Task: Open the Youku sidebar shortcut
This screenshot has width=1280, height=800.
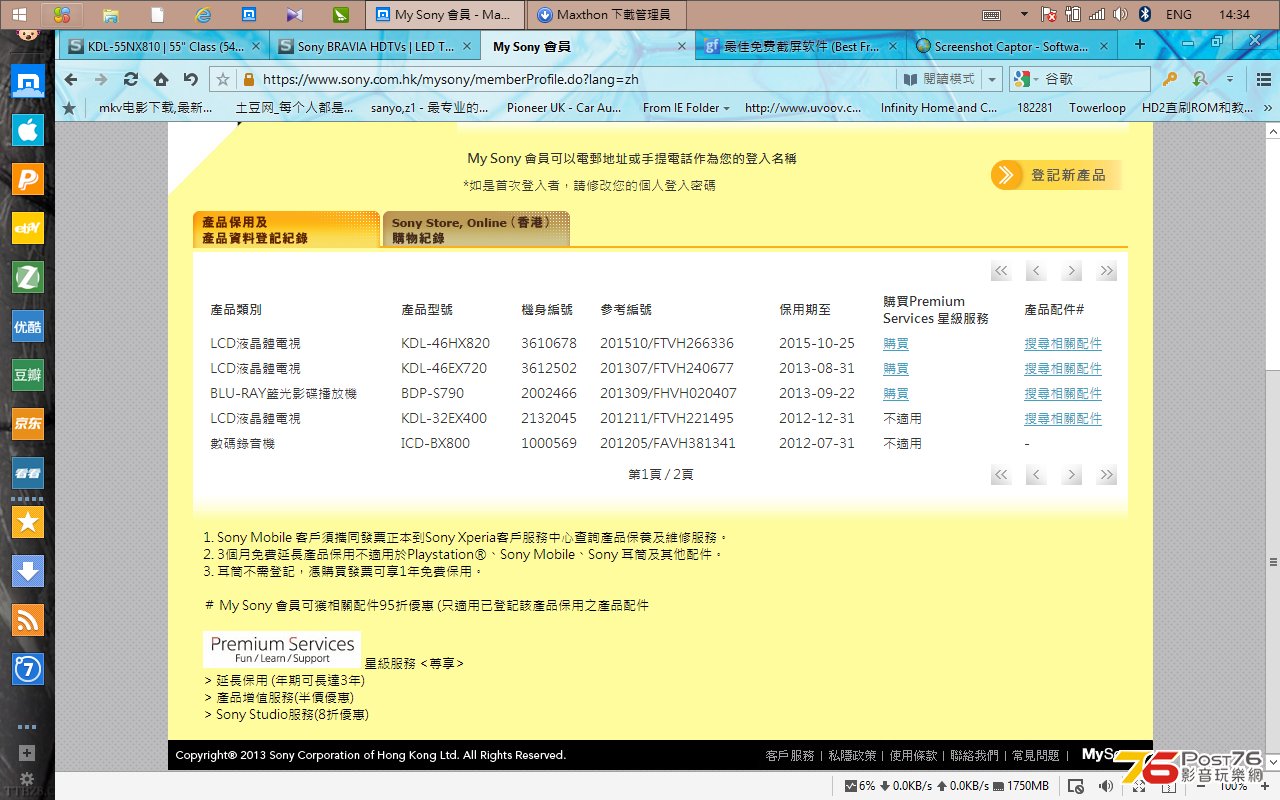Action: [27, 326]
